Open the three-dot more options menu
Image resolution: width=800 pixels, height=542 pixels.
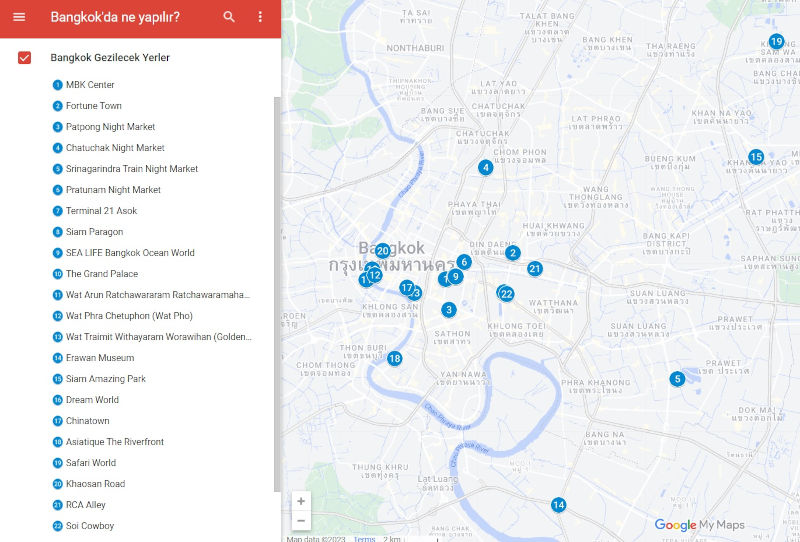tap(260, 17)
